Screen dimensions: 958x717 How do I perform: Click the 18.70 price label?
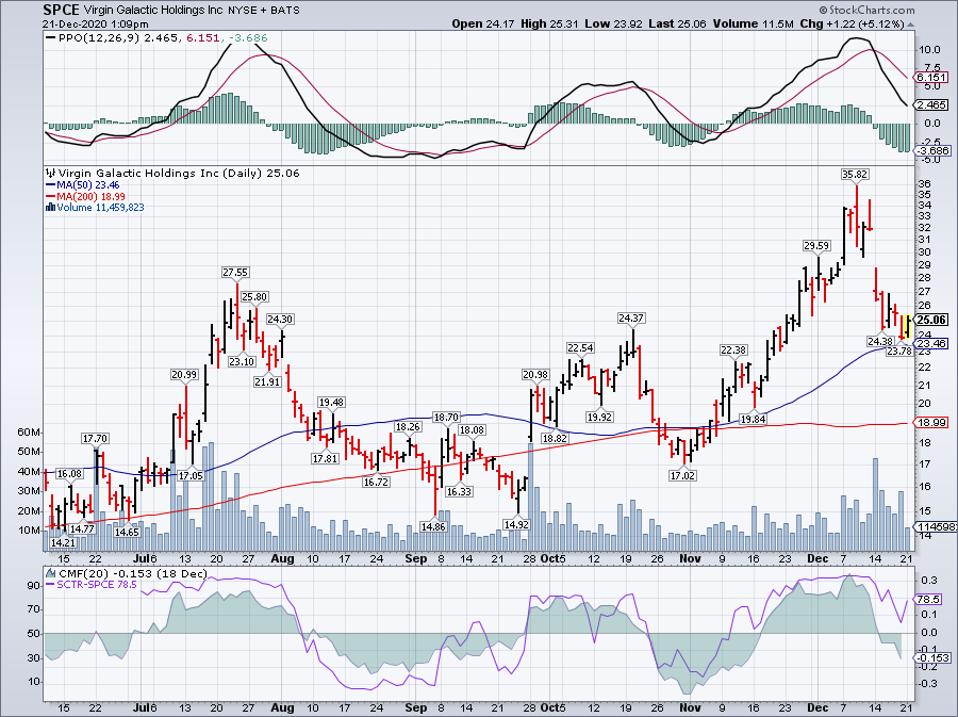tap(446, 417)
